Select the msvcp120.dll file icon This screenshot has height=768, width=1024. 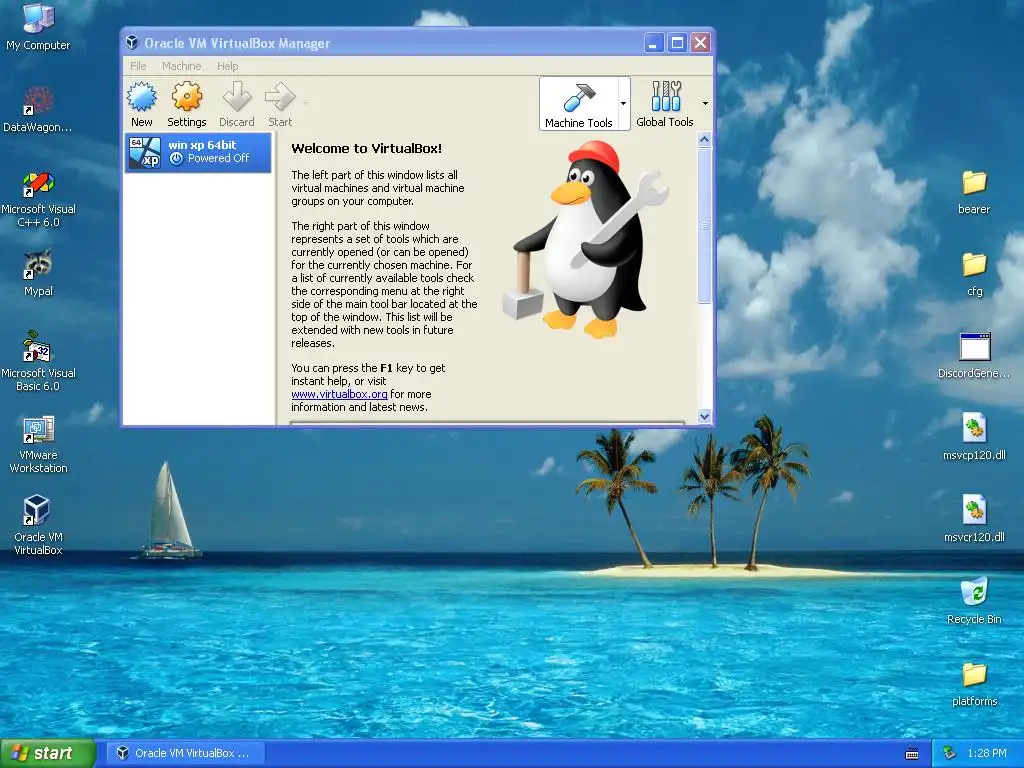974,438
